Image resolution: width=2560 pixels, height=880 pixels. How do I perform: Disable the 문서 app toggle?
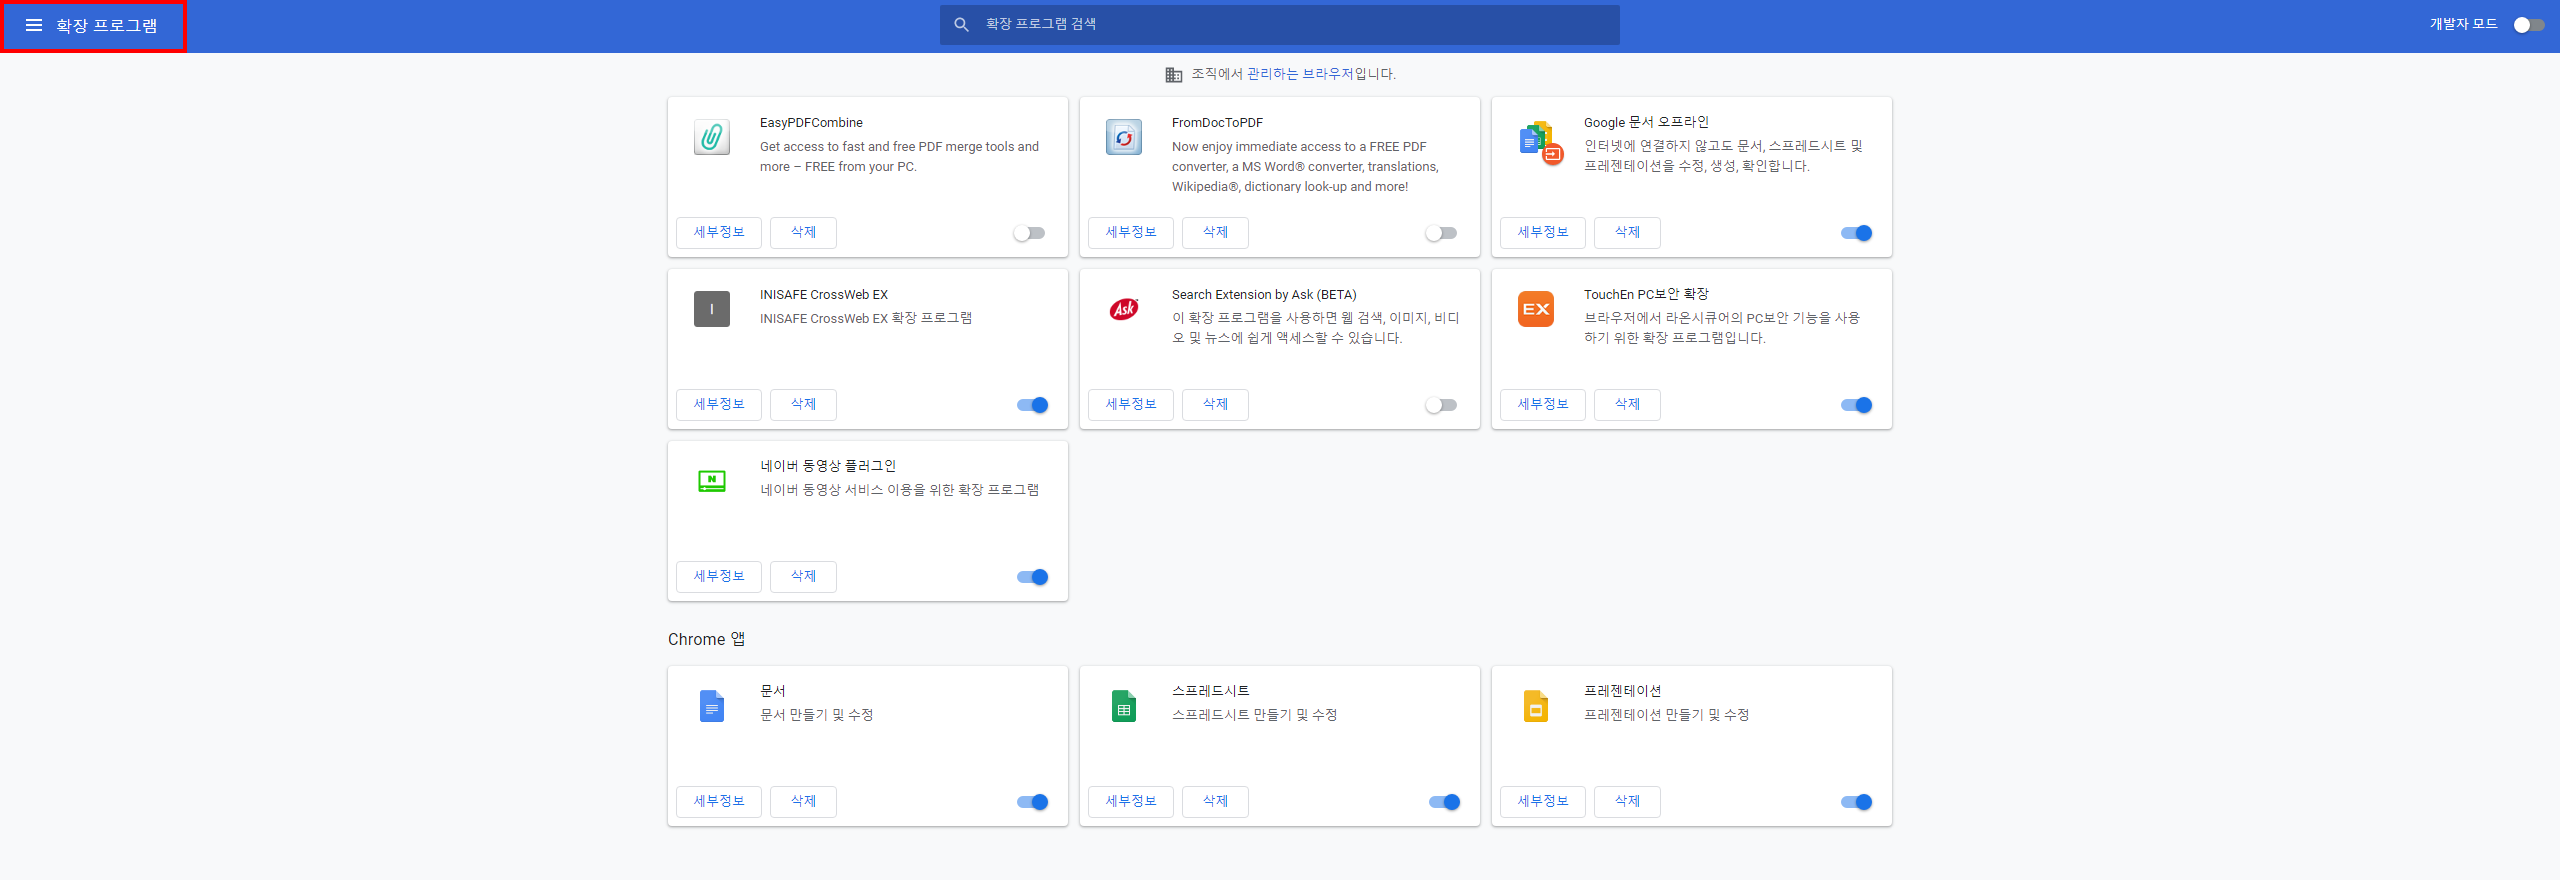[1033, 802]
